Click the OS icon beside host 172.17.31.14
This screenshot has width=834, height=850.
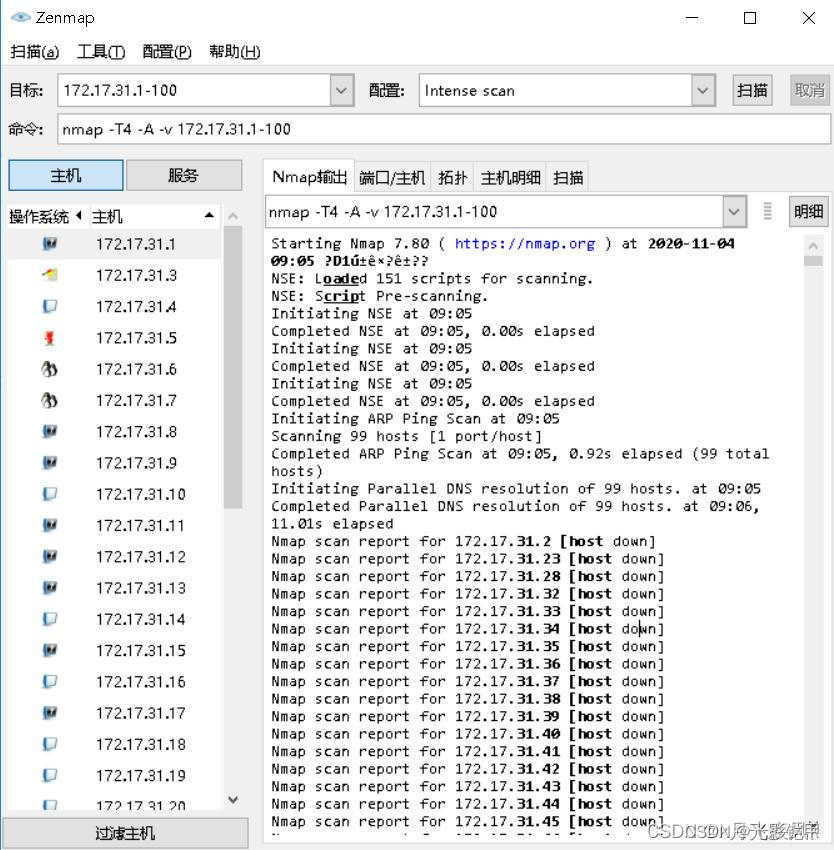tap(49, 619)
